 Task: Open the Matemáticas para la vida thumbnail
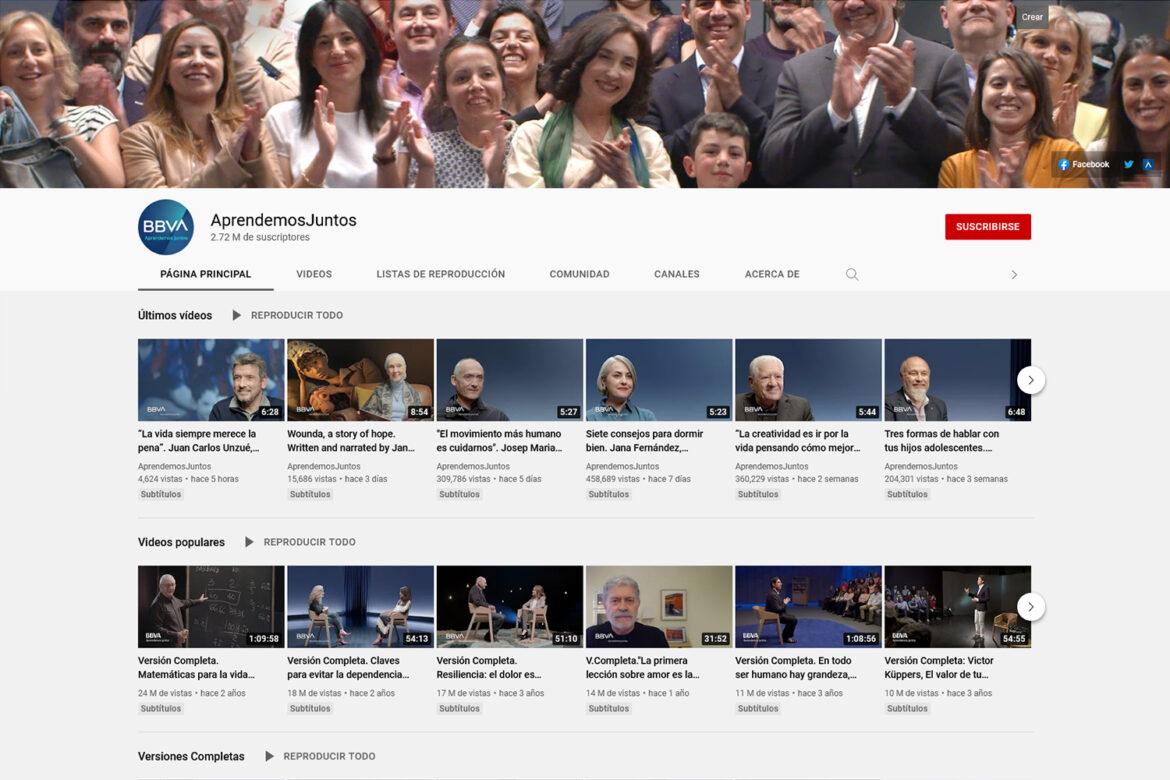211,606
